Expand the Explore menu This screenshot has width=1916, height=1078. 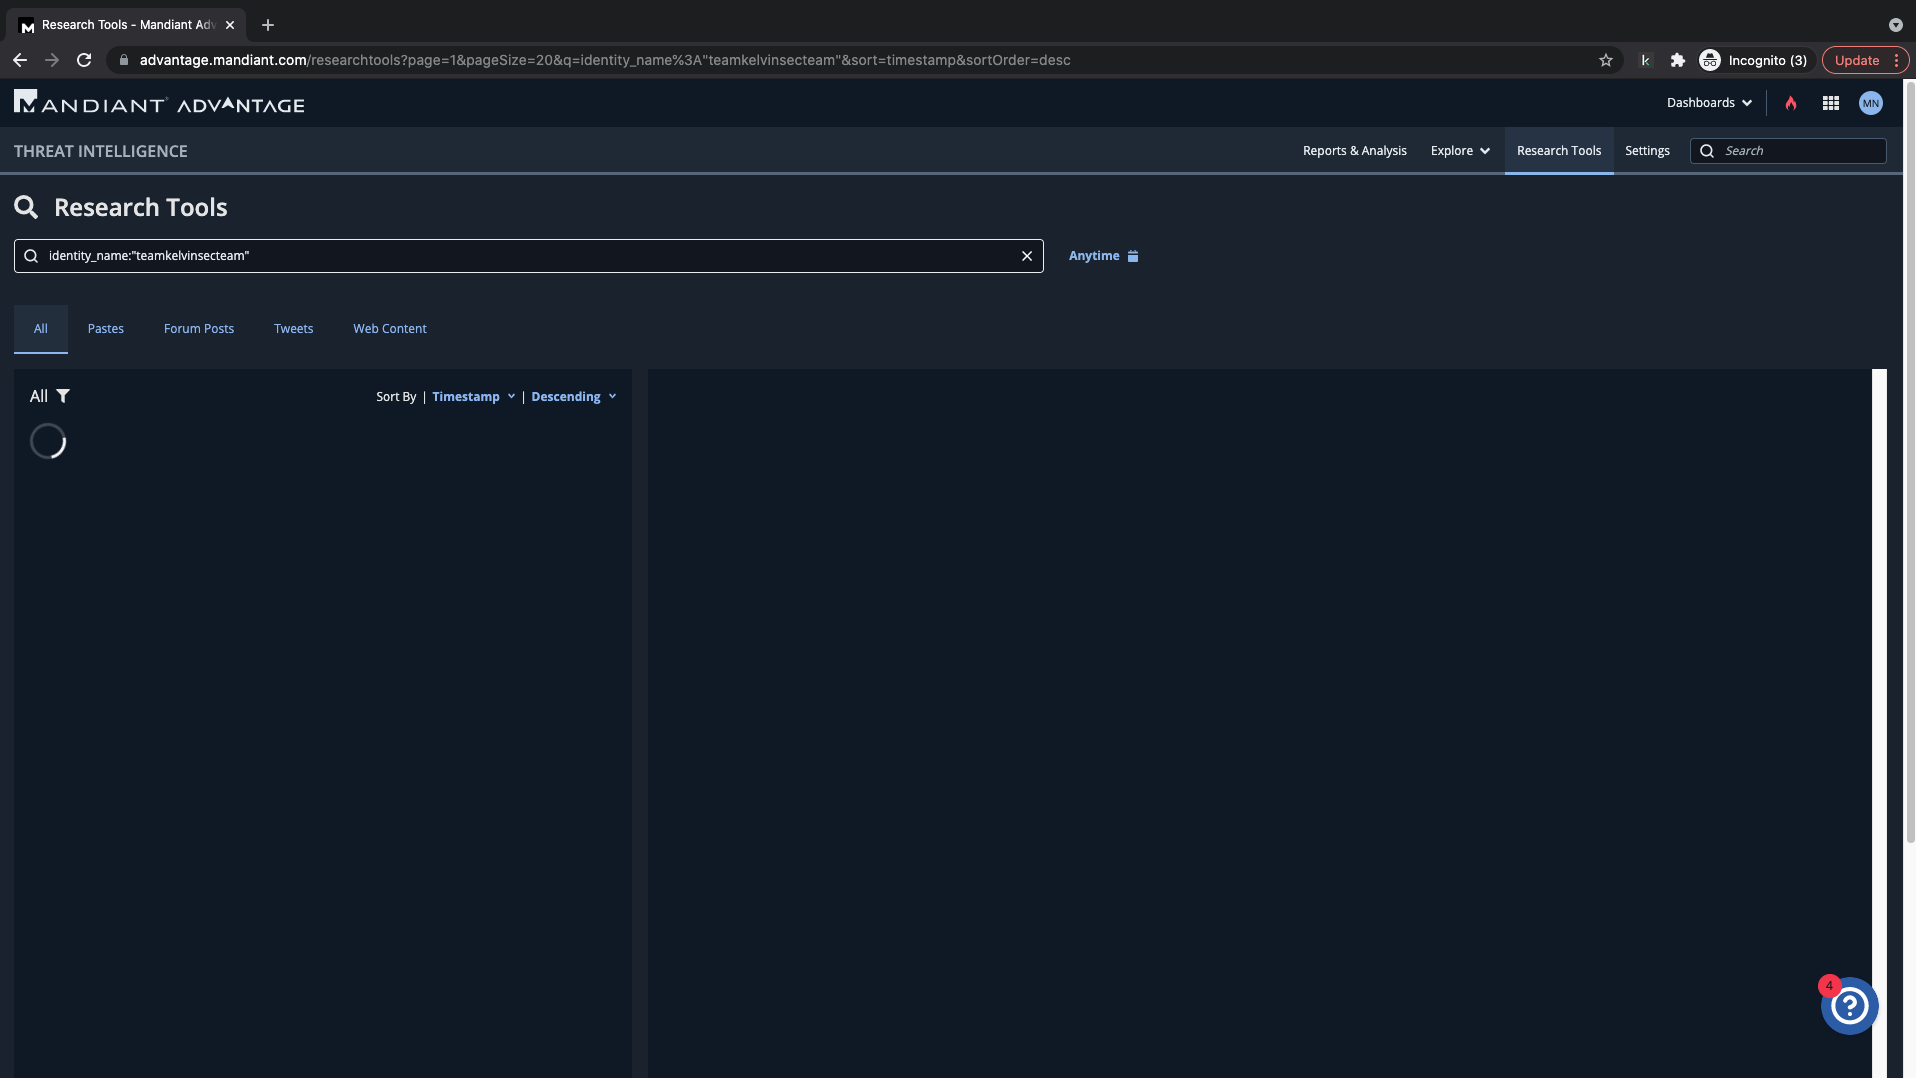pyautogui.click(x=1460, y=151)
